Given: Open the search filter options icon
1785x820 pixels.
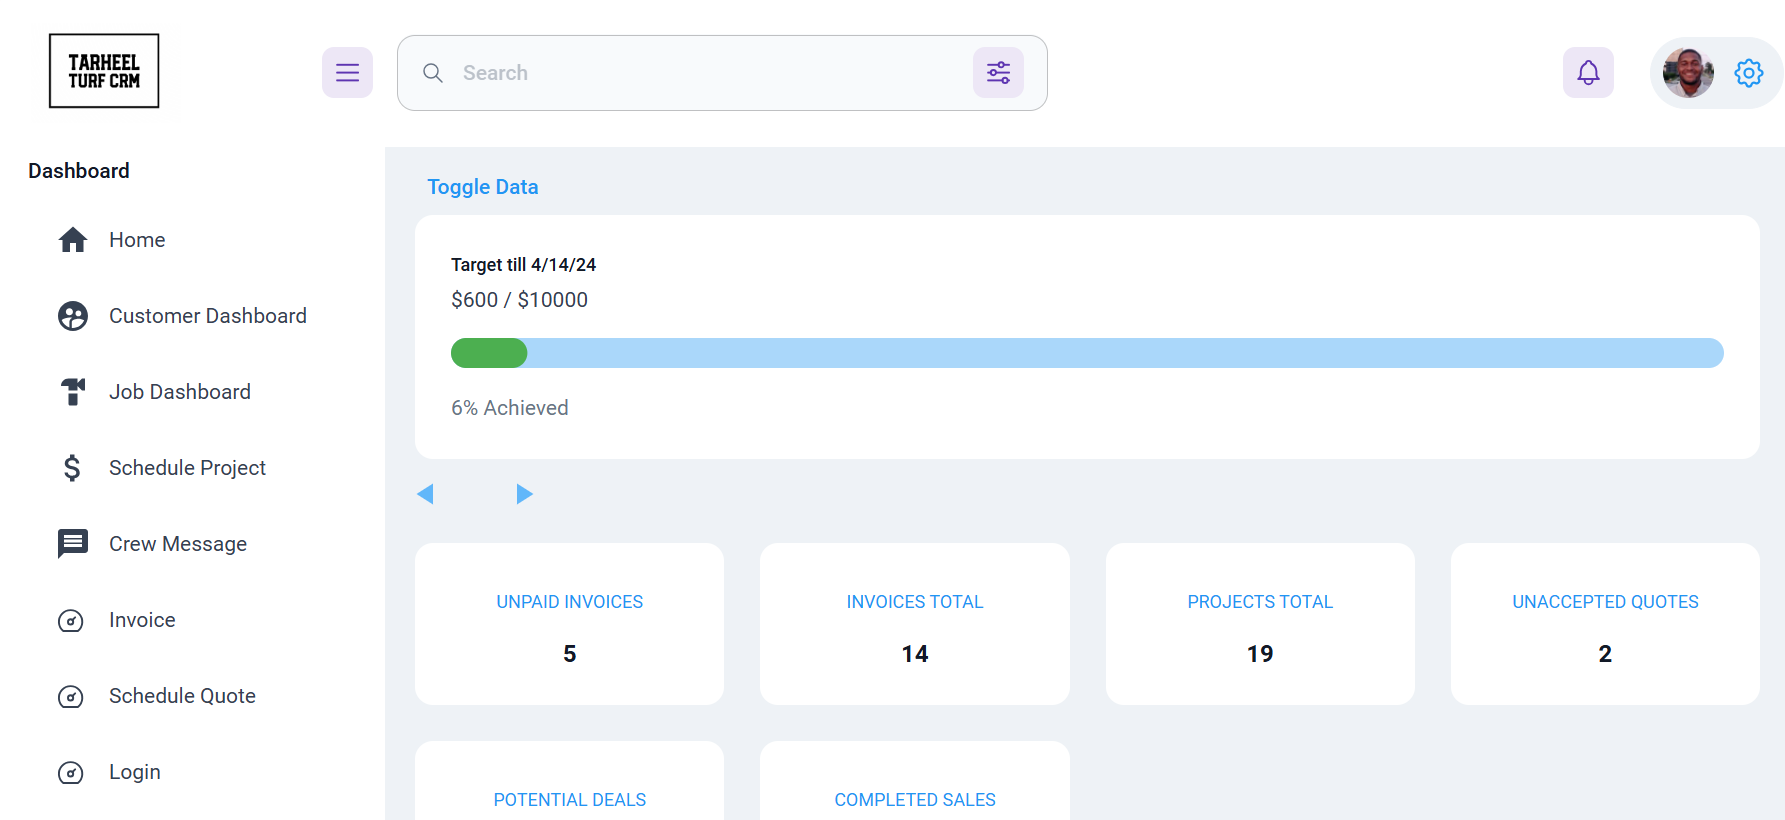Looking at the screenshot, I should tap(998, 73).
